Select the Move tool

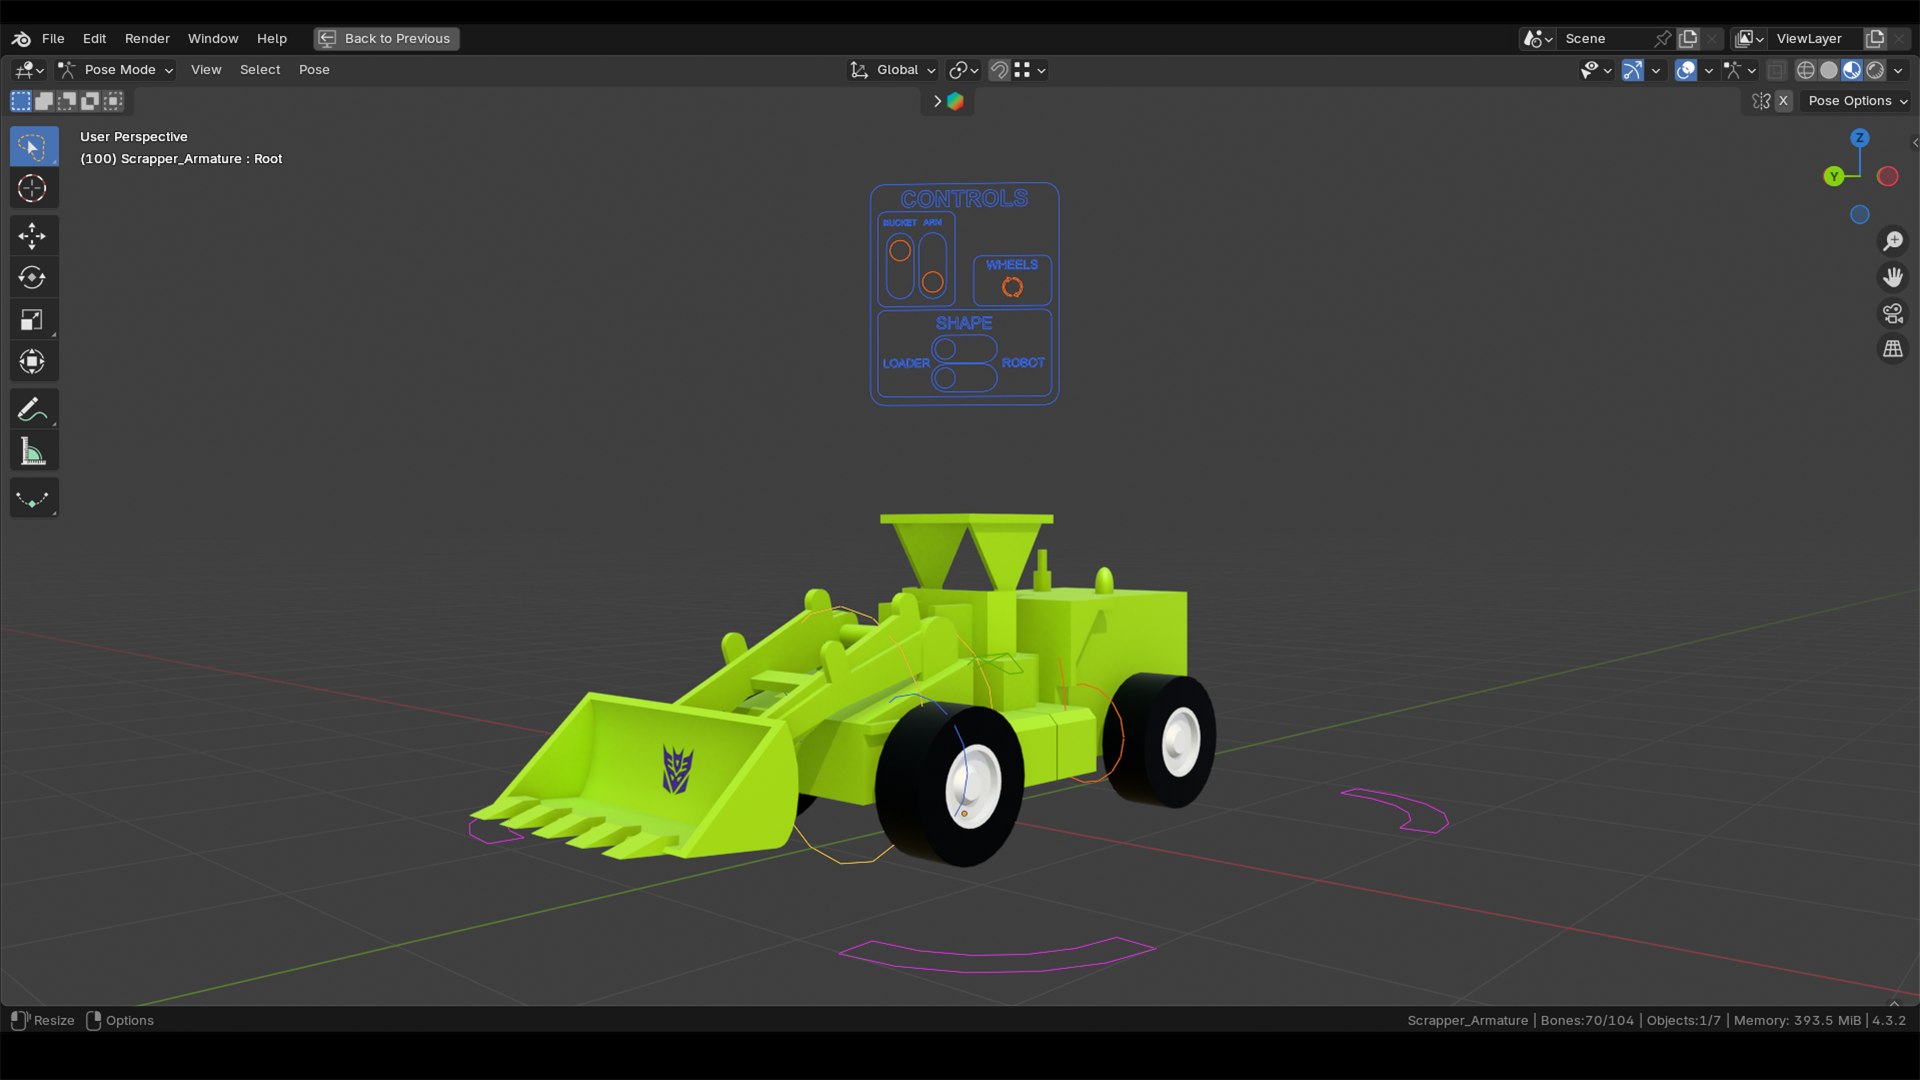coord(33,236)
